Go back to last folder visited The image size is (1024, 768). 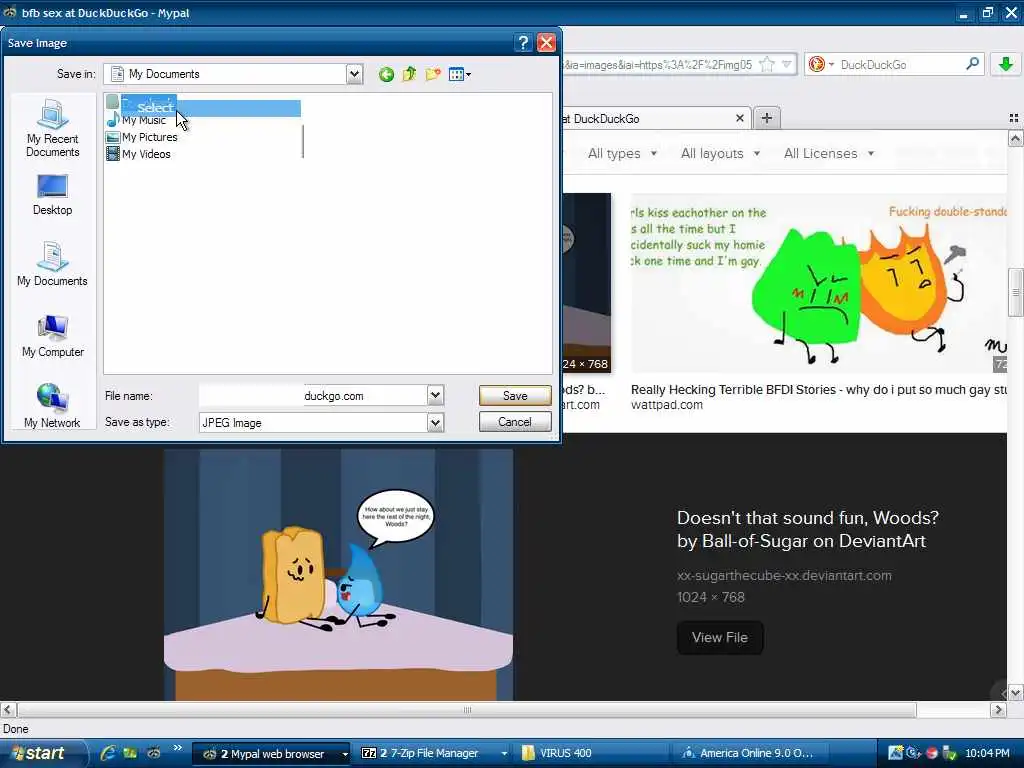pyautogui.click(x=386, y=74)
